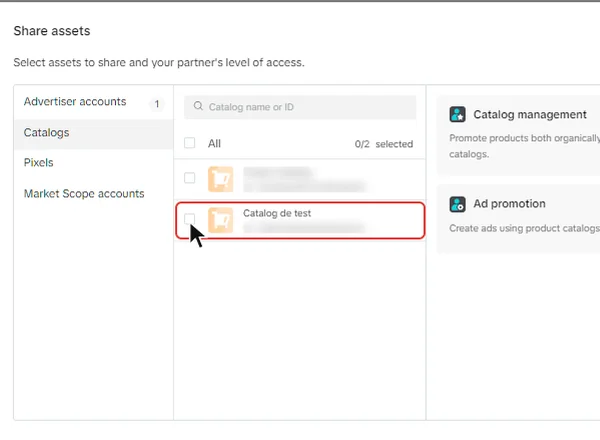Click the 0/2 selected counter
Image resolution: width=600 pixels, height=440 pixels.
[384, 144]
